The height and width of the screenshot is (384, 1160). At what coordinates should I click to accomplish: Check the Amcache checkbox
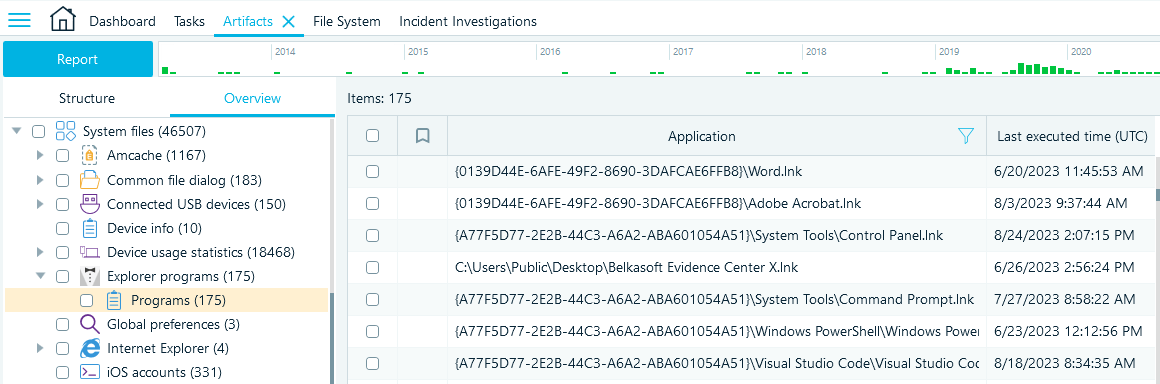point(63,155)
